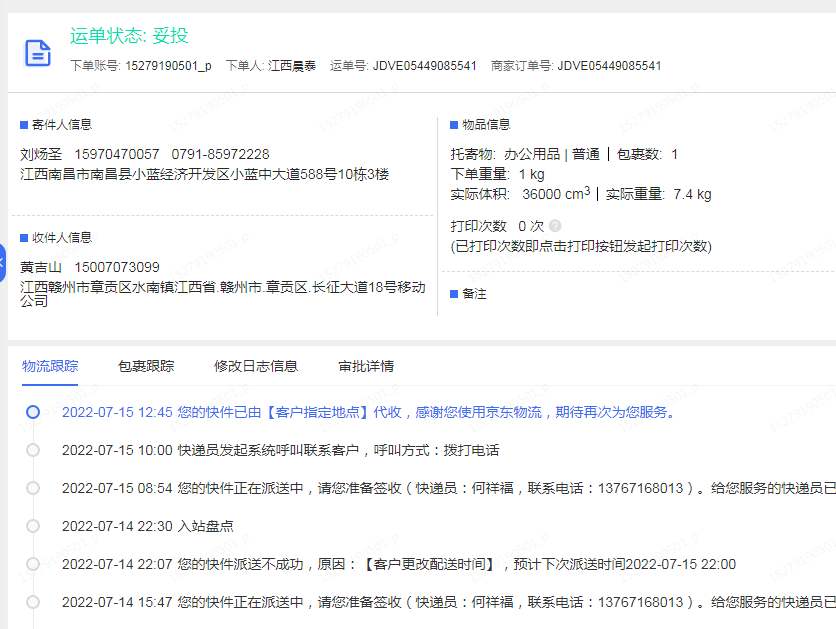Open the 包裹跟踪 tab
This screenshot has height=629, width=836.
point(146,366)
